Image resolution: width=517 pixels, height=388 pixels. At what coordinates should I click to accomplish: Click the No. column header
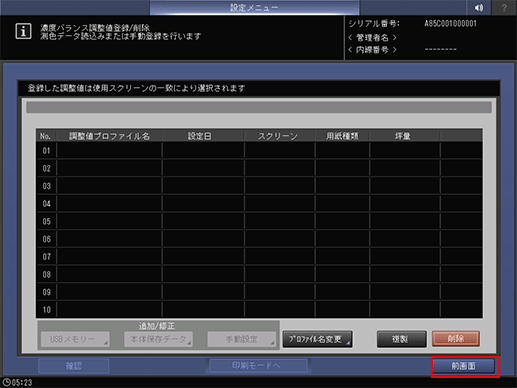[x=46, y=136]
